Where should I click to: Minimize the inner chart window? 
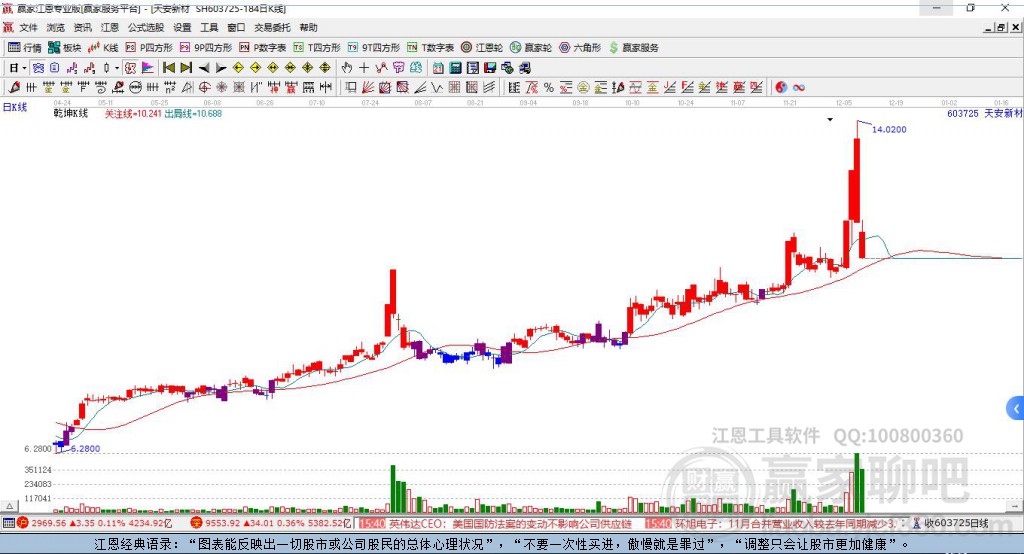(989, 27)
